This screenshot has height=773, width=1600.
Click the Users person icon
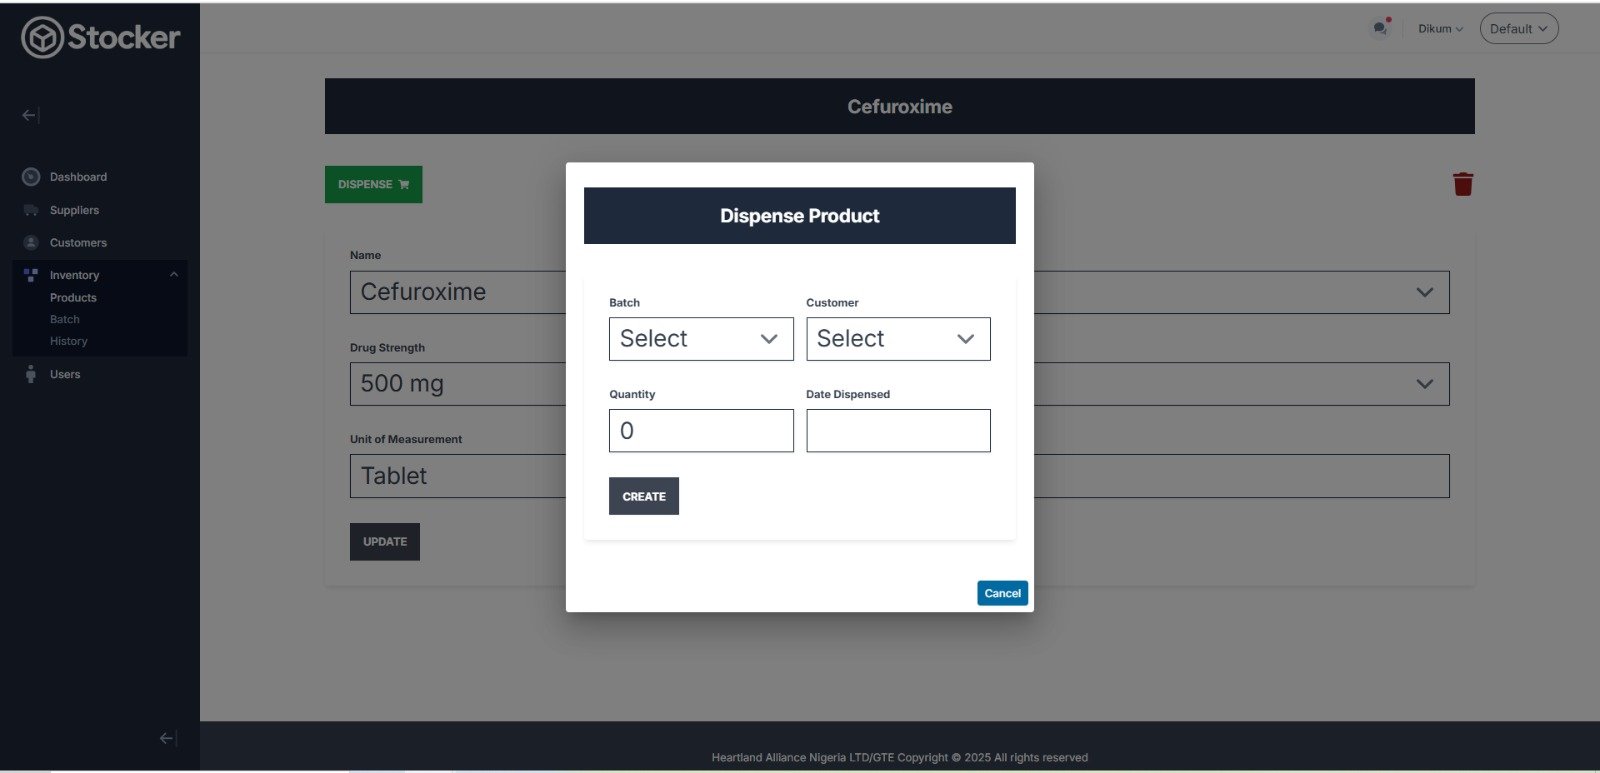[31, 374]
